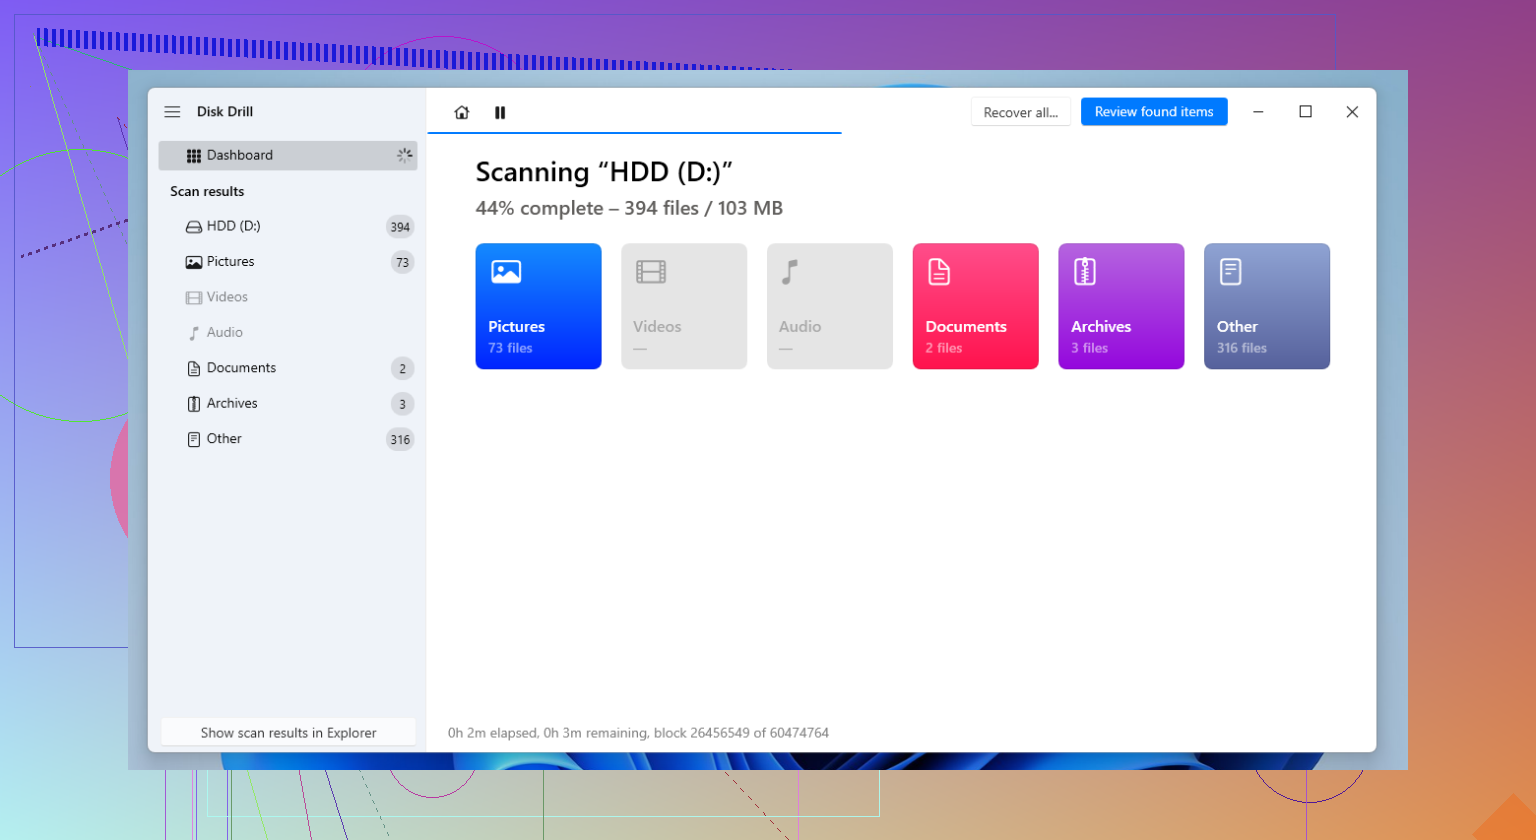Open the blue Pictures 73 files card
Viewport: 1536px width, 840px height.
538,306
